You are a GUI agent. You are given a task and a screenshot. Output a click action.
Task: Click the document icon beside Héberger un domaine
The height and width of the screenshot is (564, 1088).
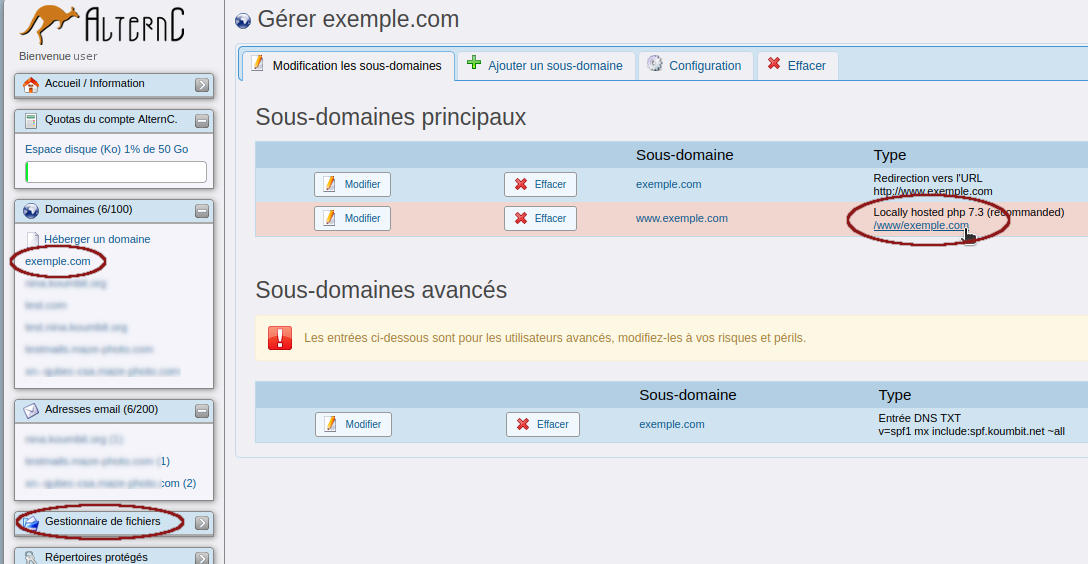click(x=33, y=240)
